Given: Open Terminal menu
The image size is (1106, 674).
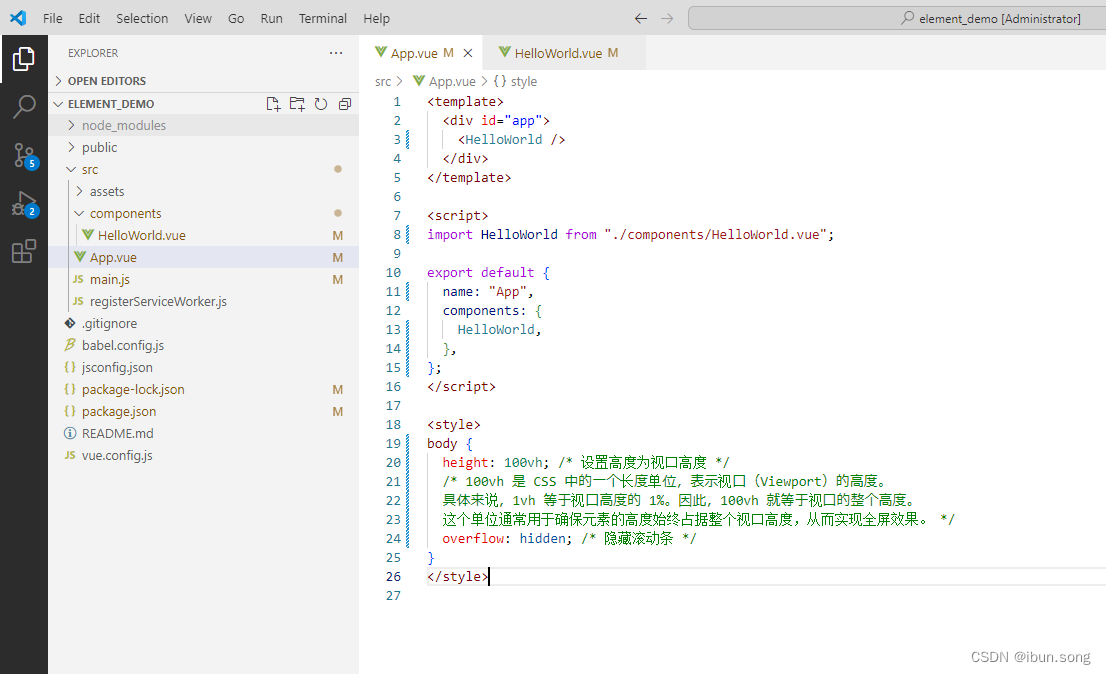Looking at the screenshot, I should (322, 18).
